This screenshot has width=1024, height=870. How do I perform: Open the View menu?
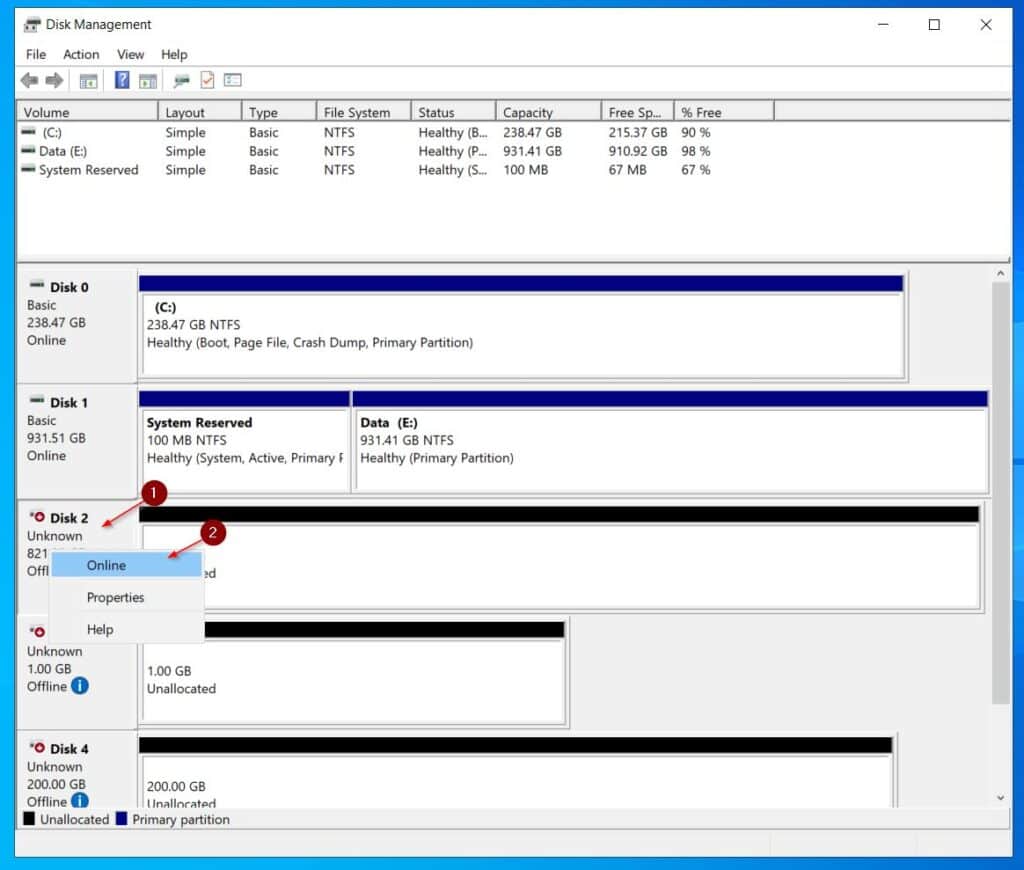[x=130, y=54]
